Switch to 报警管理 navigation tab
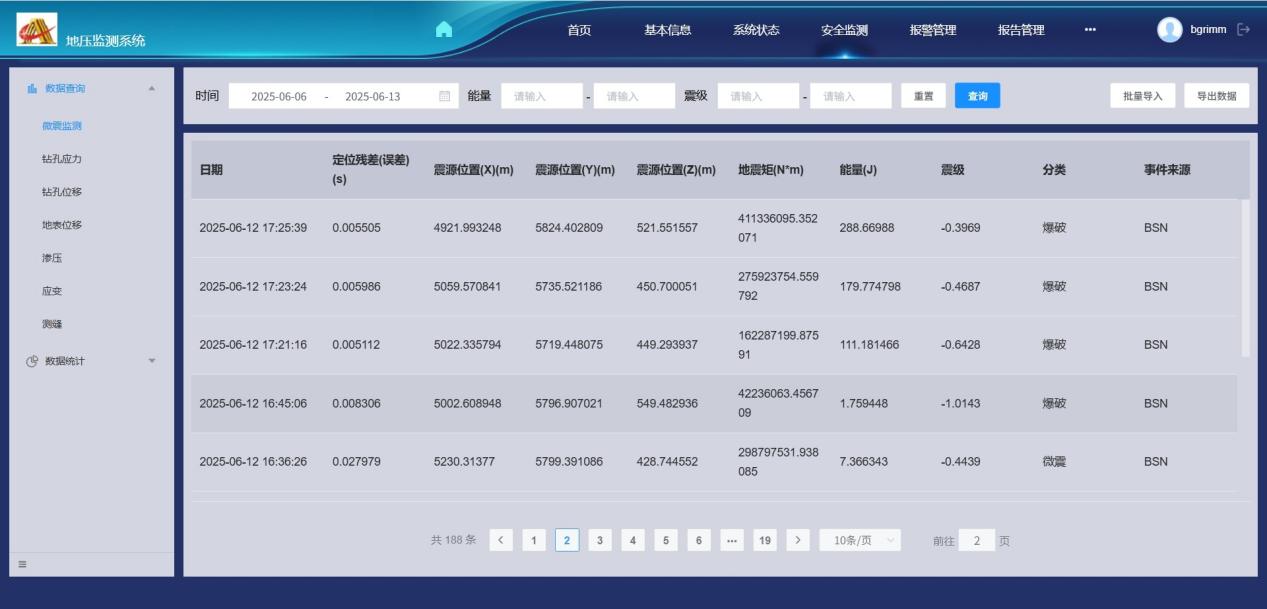 click(x=932, y=30)
